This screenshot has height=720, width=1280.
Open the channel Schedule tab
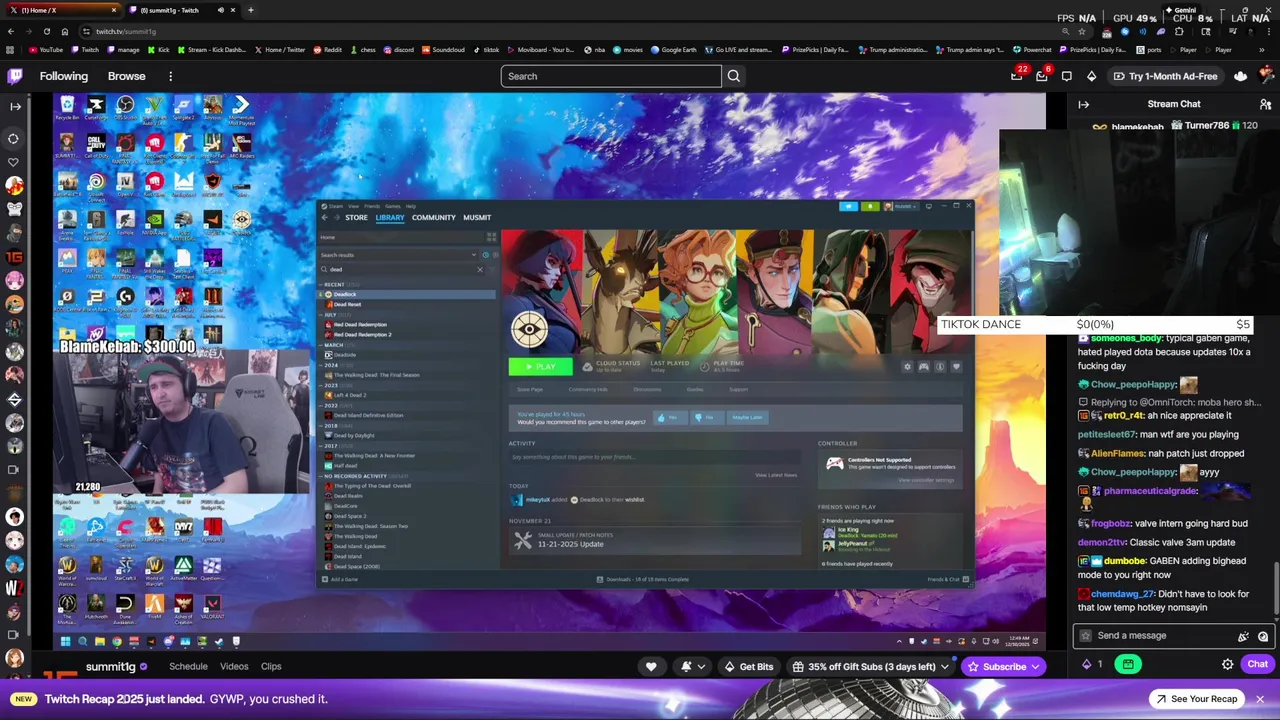[x=188, y=667]
